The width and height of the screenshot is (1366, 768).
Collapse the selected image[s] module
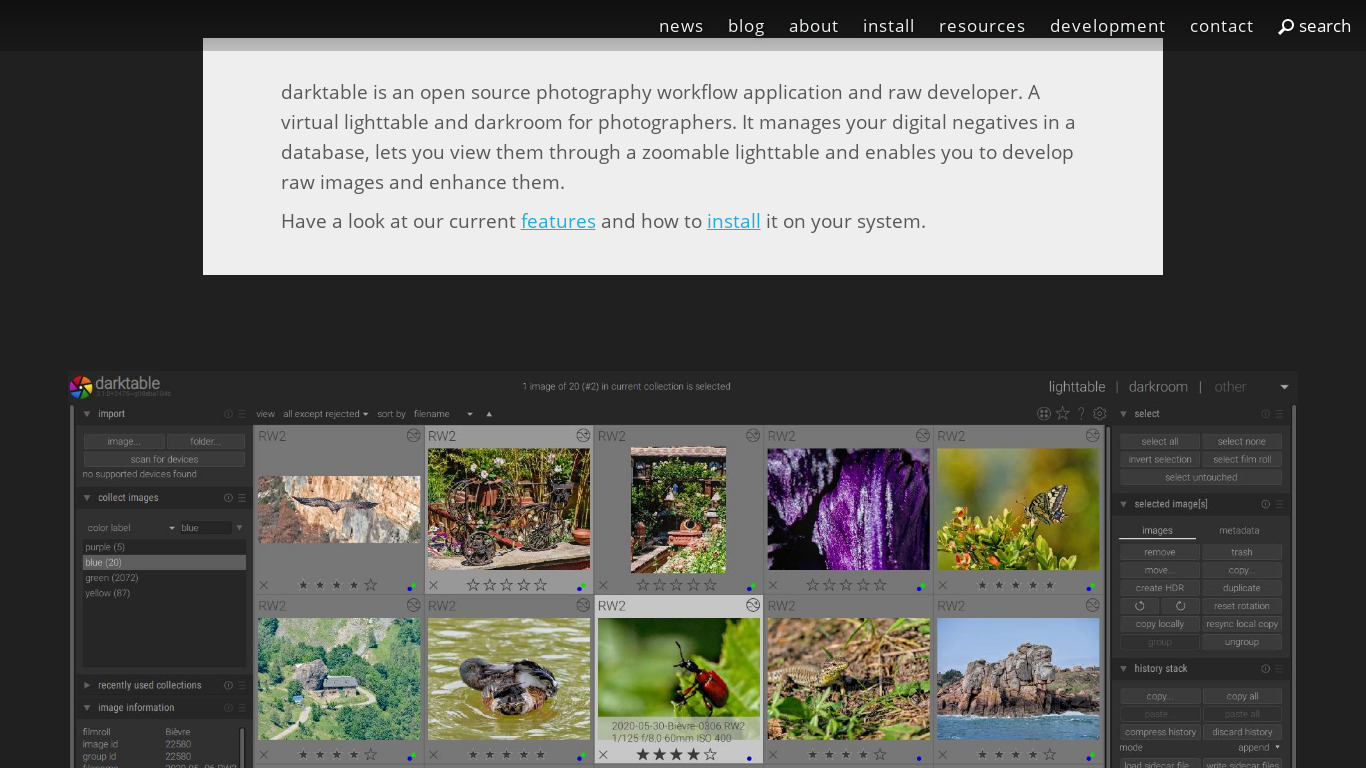(1123, 505)
